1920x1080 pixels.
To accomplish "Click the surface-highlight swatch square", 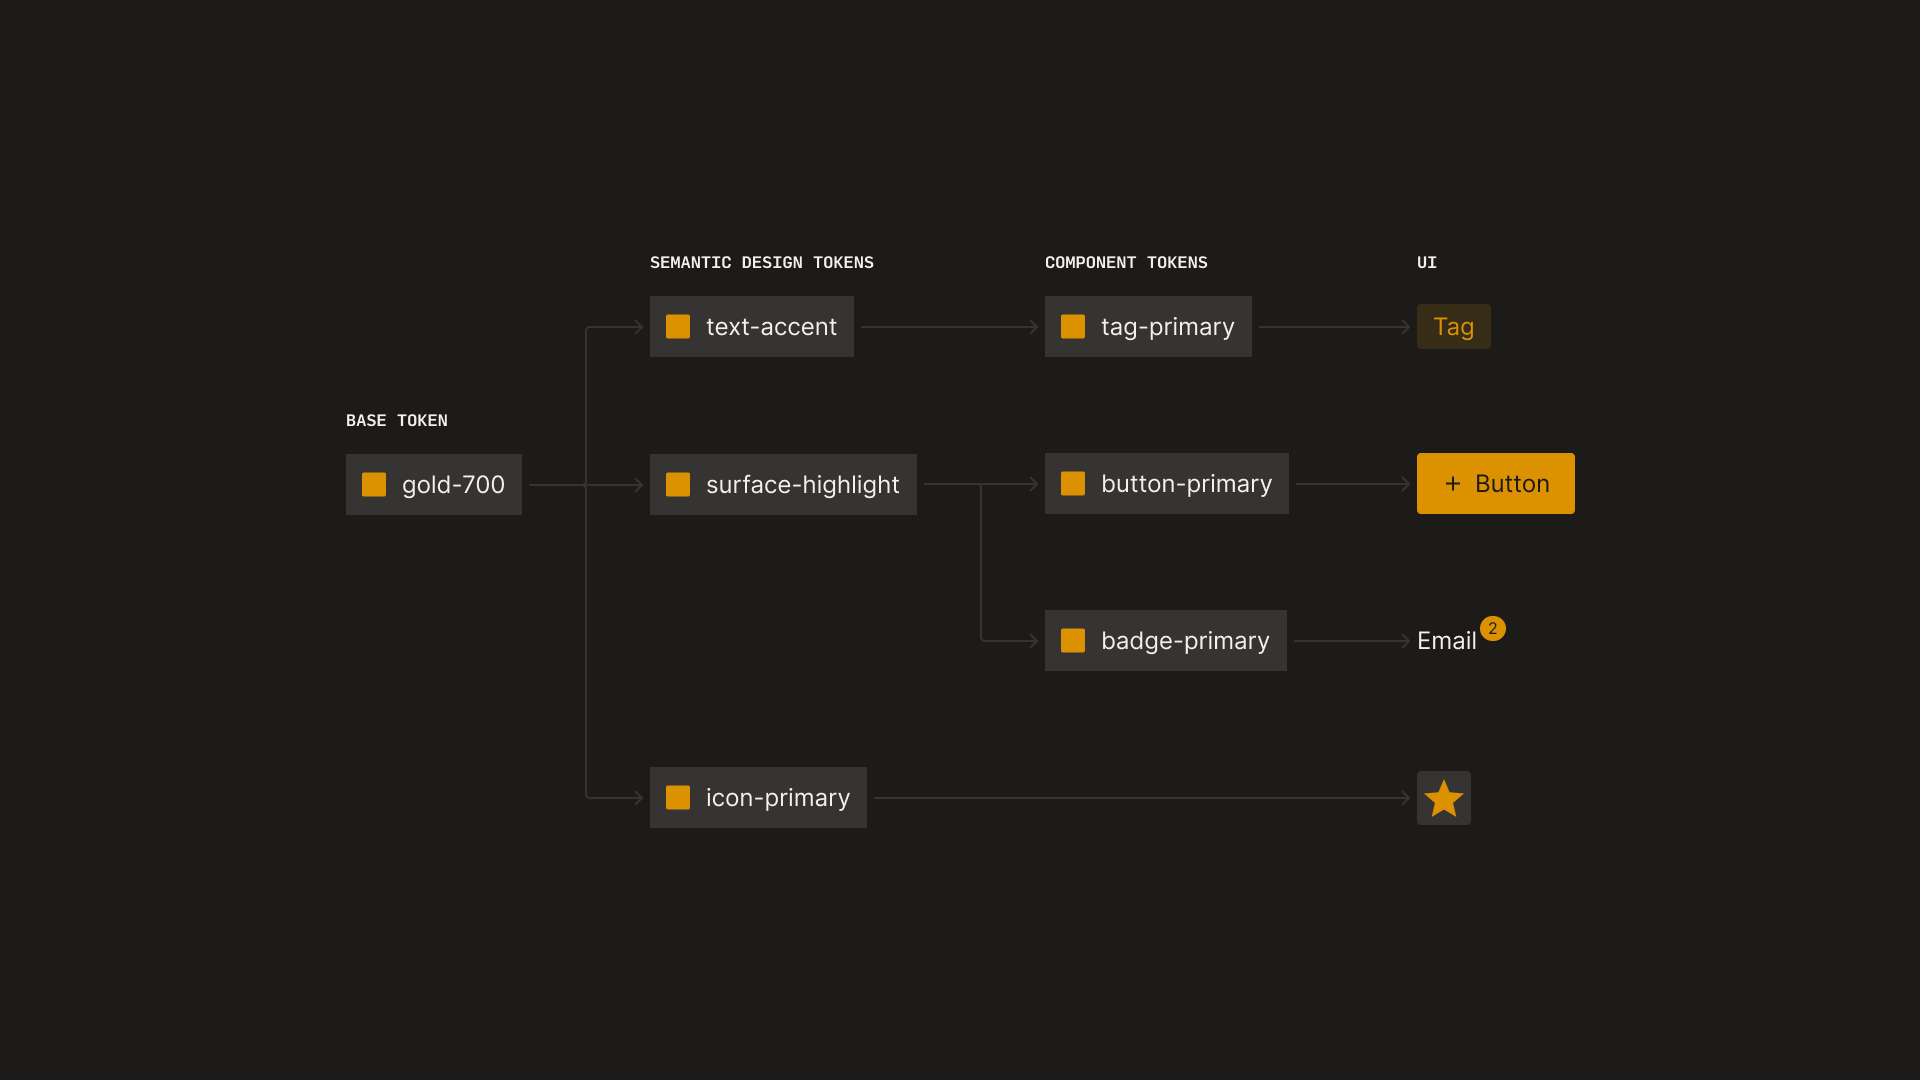I will point(678,485).
